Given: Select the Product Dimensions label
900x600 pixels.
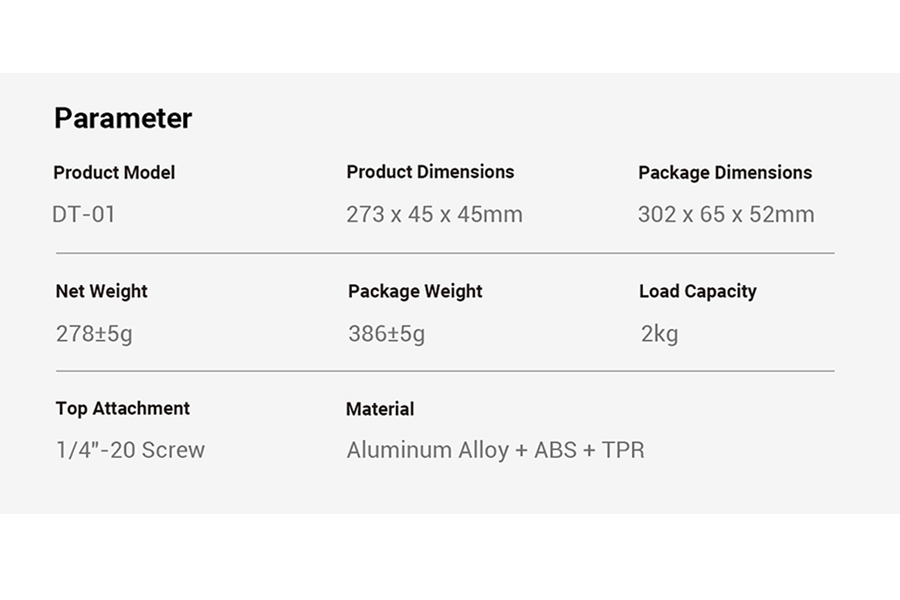Looking at the screenshot, I should point(430,172).
